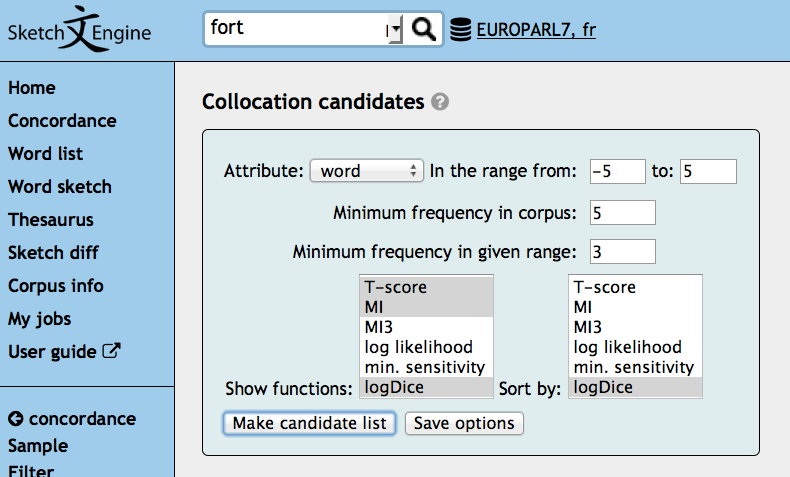
Task: Select min. sensitivity in Show functions list
Action: (426, 367)
